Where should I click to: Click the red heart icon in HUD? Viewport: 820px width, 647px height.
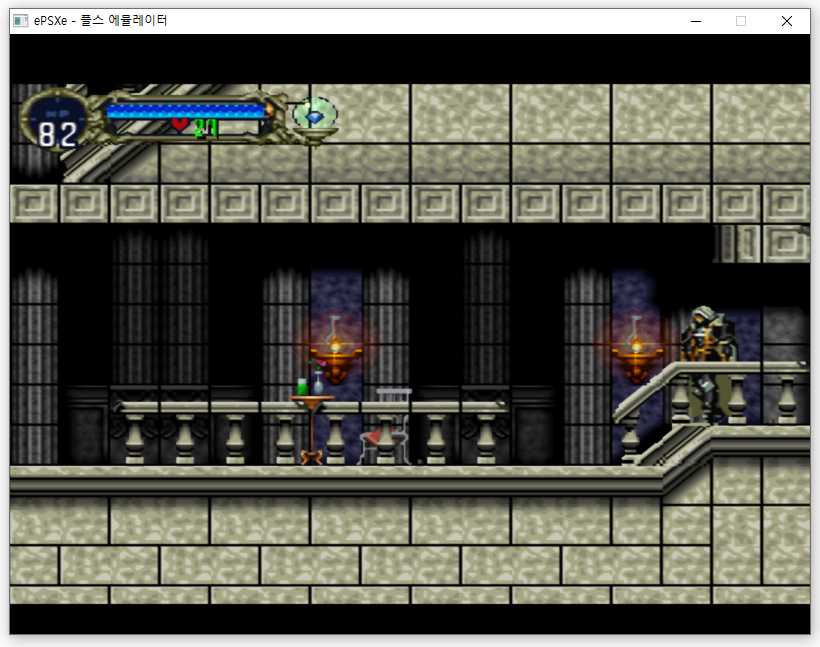pyautogui.click(x=180, y=124)
